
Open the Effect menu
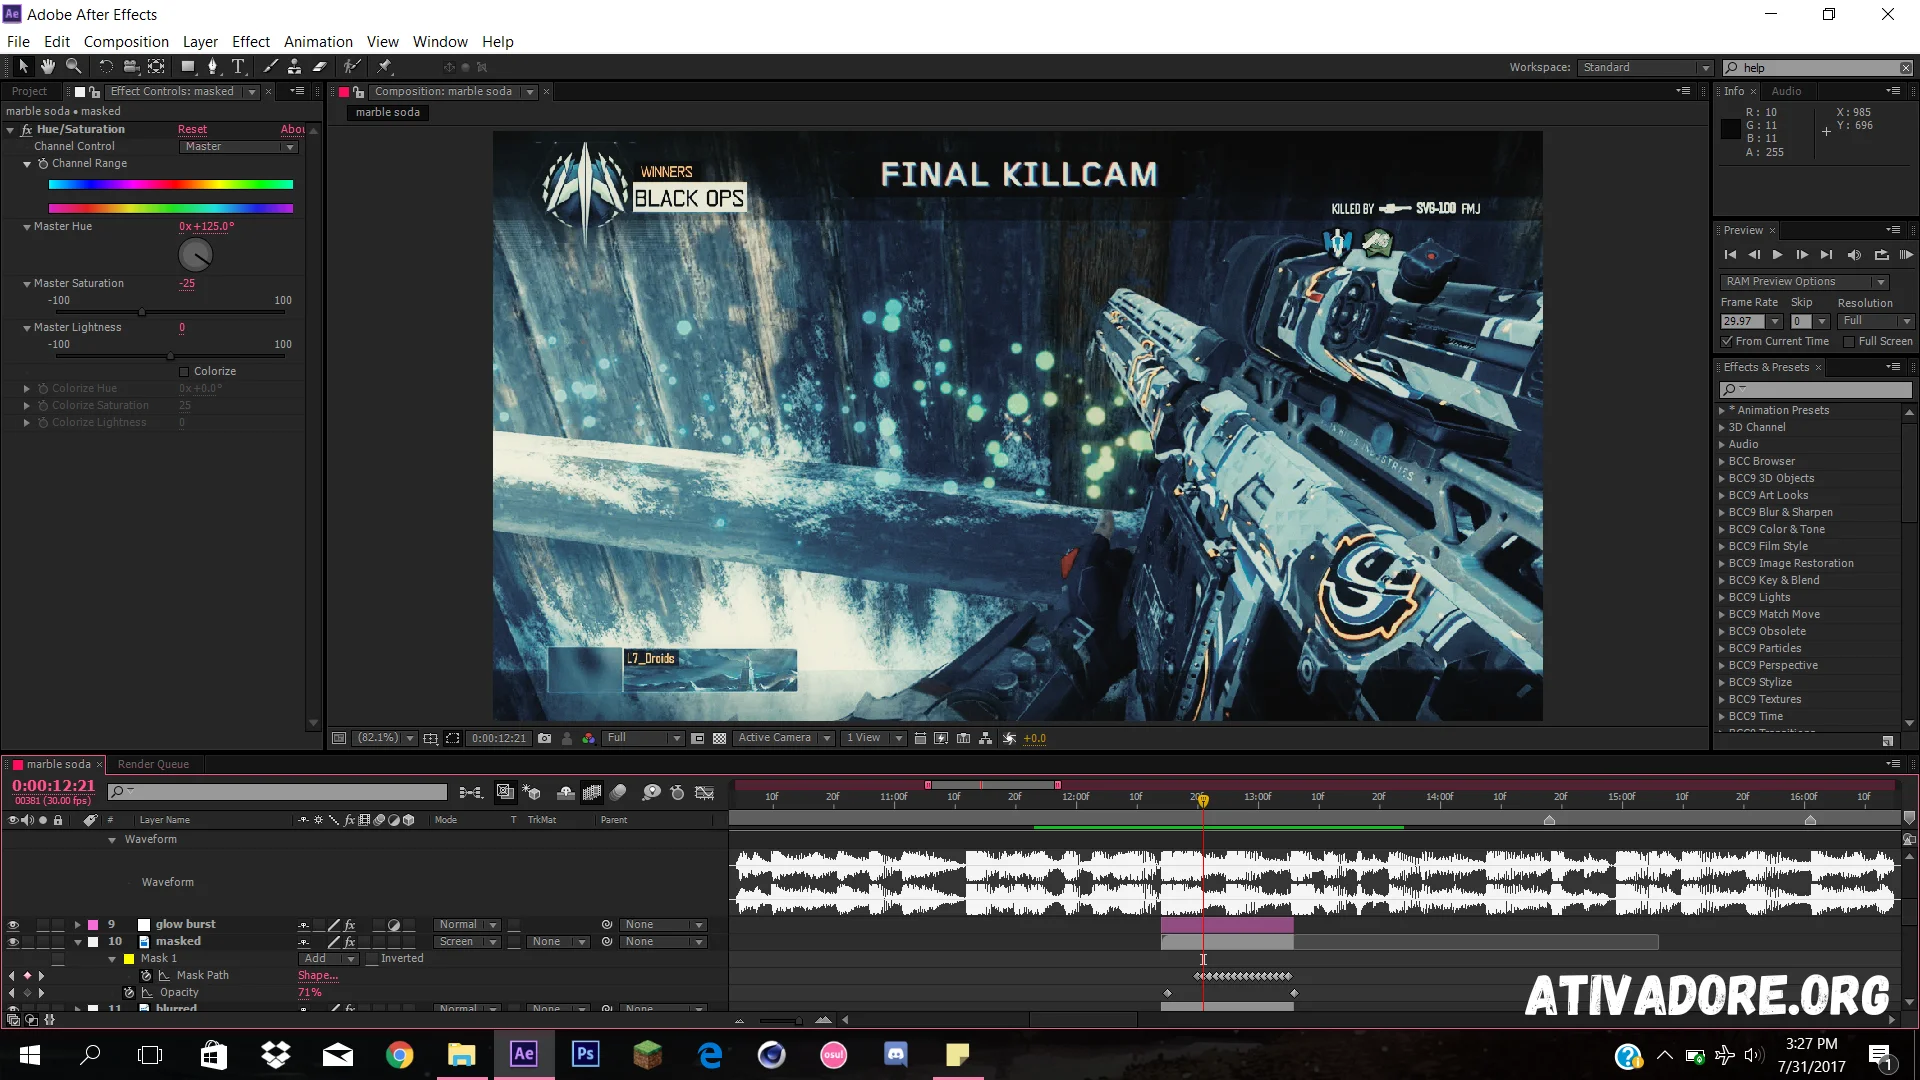point(251,41)
